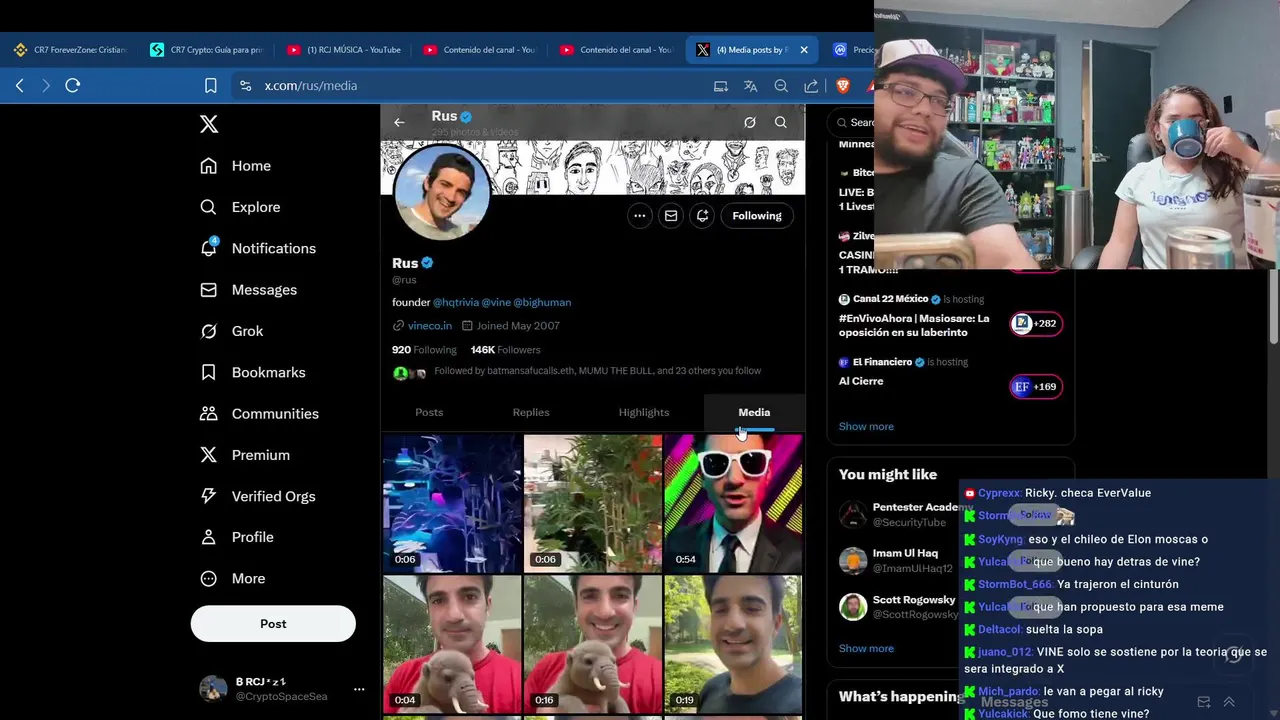Switch to the Posts tab

429,412
